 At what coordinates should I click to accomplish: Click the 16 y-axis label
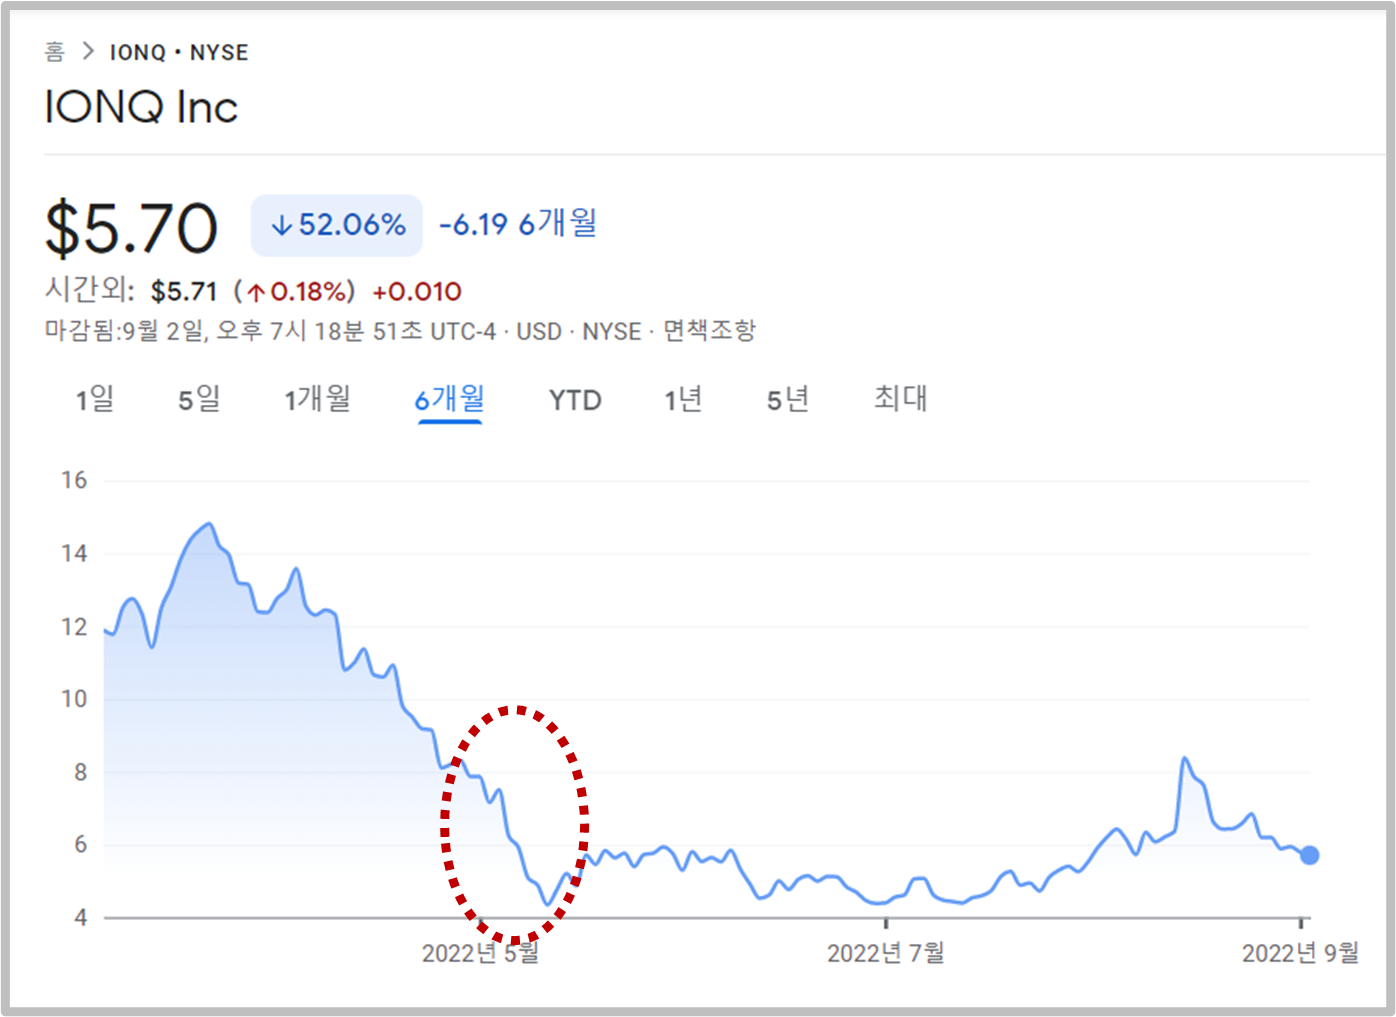[x=74, y=480]
